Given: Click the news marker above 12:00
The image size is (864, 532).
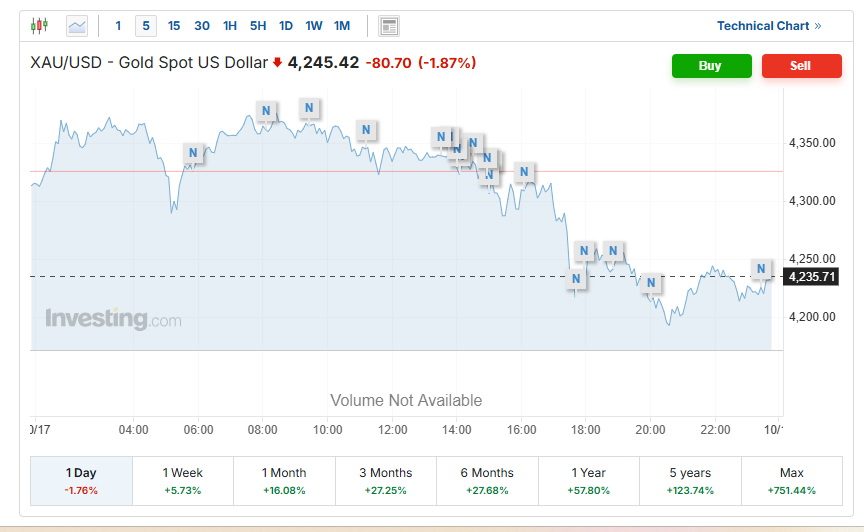Looking at the screenshot, I should click(367, 130).
